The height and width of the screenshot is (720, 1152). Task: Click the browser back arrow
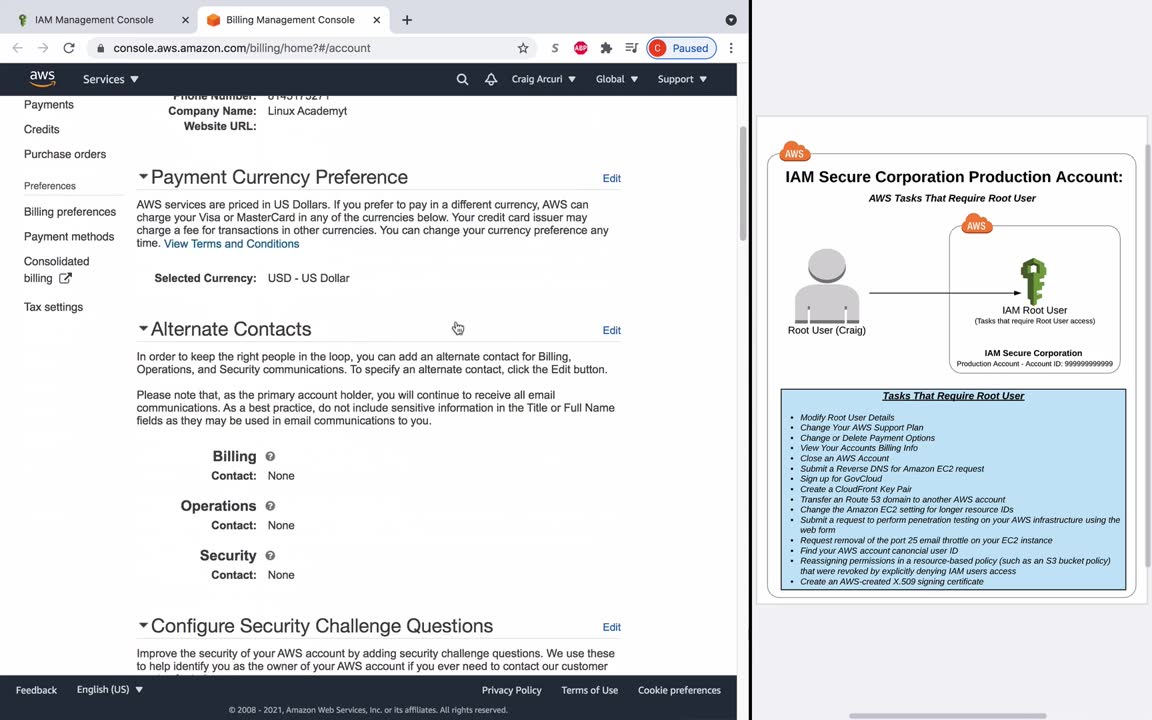click(x=18, y=48)
